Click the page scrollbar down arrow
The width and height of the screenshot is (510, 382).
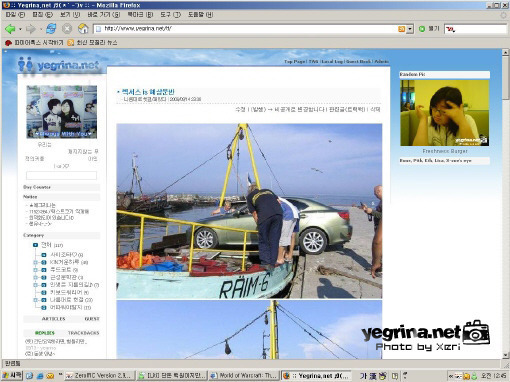pyautogui.click(x=505, y=355)
